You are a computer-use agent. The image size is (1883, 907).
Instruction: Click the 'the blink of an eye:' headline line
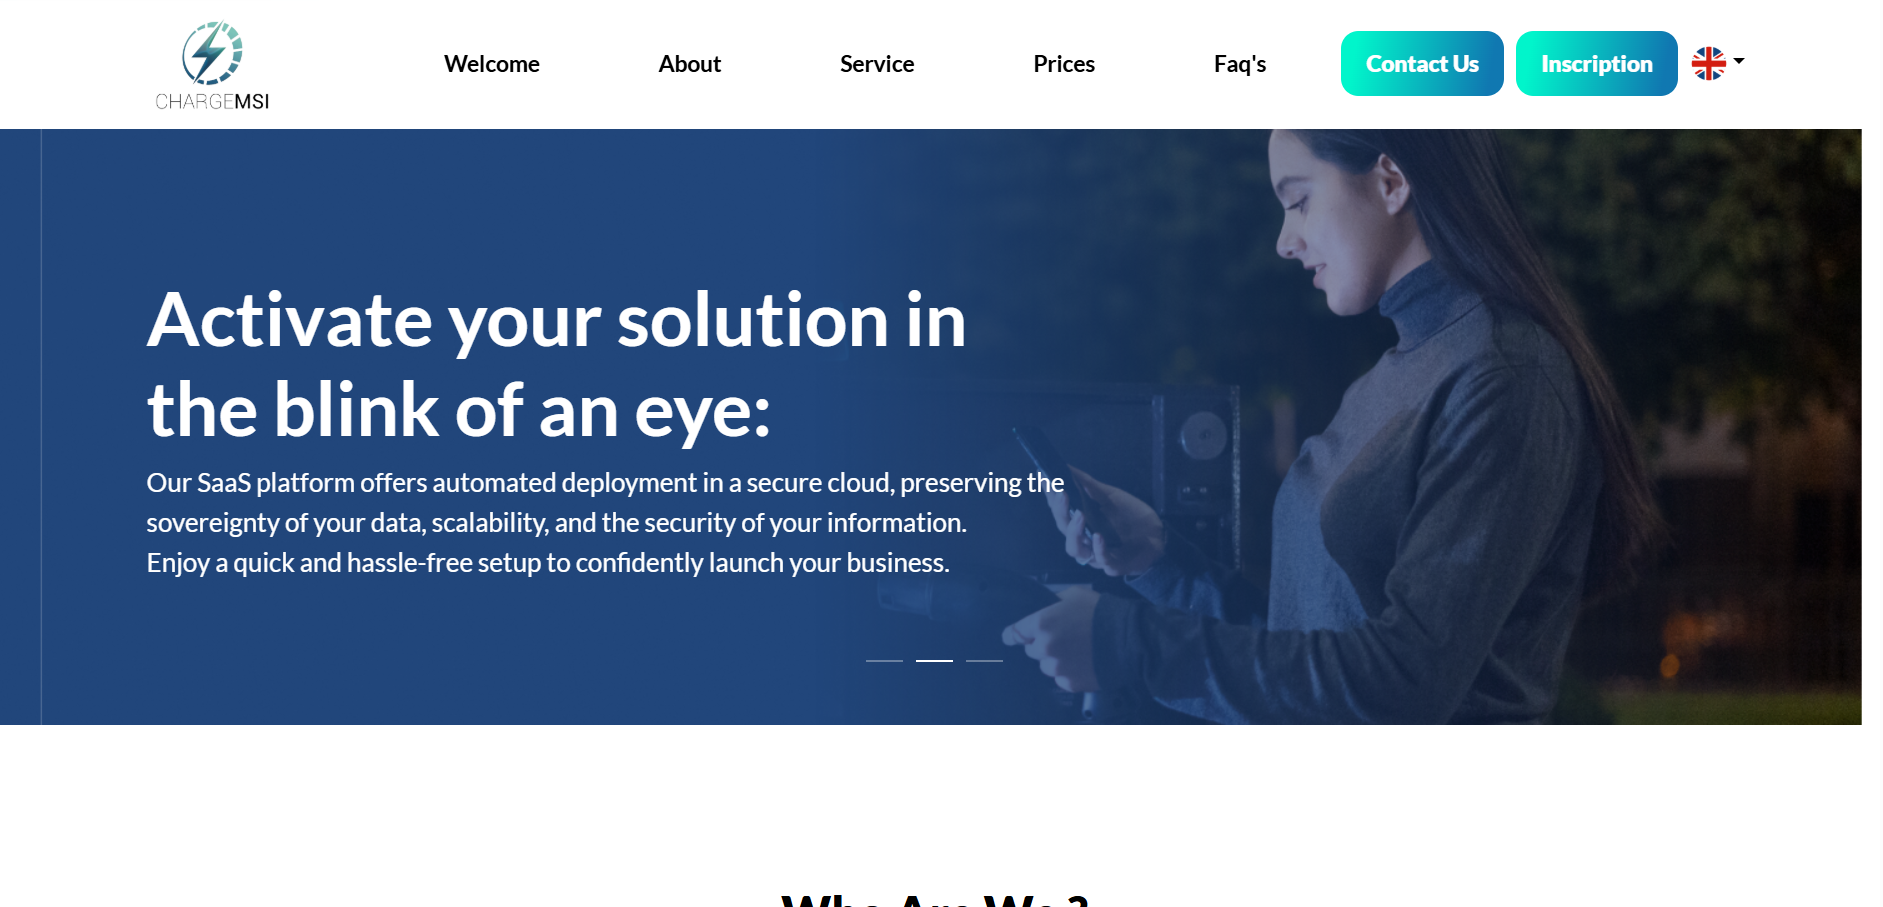click(x=459, y=410)
